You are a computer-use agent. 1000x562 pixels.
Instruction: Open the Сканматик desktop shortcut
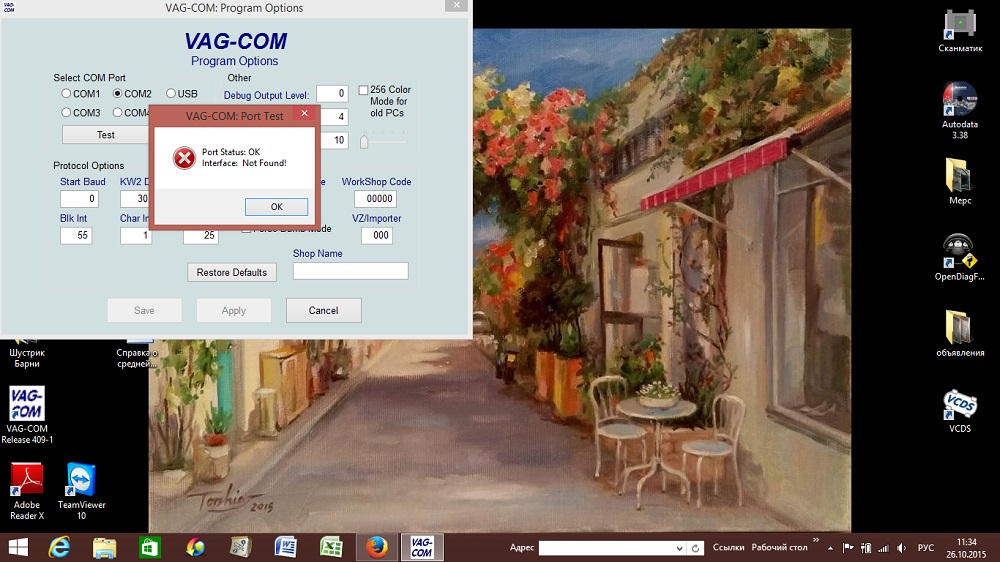pos(960,31)
